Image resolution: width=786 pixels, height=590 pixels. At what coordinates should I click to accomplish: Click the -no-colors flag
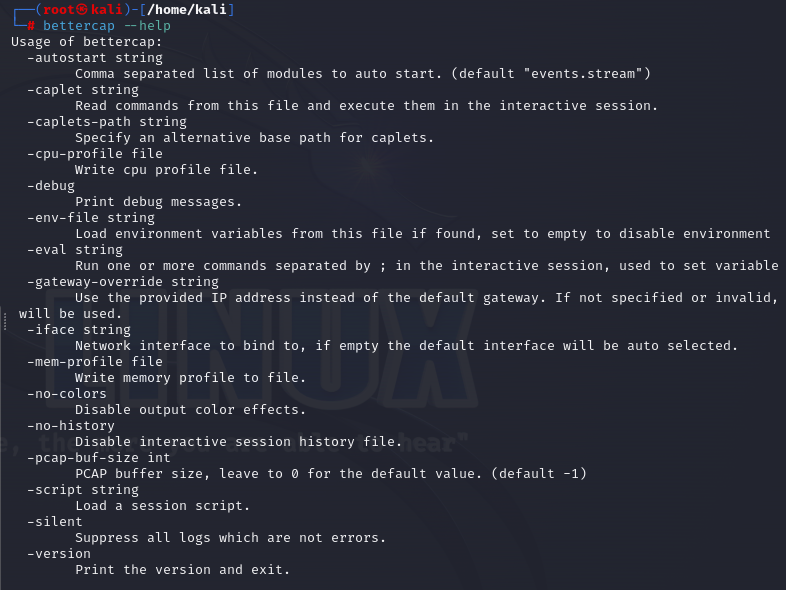pyautogui.click(x=67, y=393)
